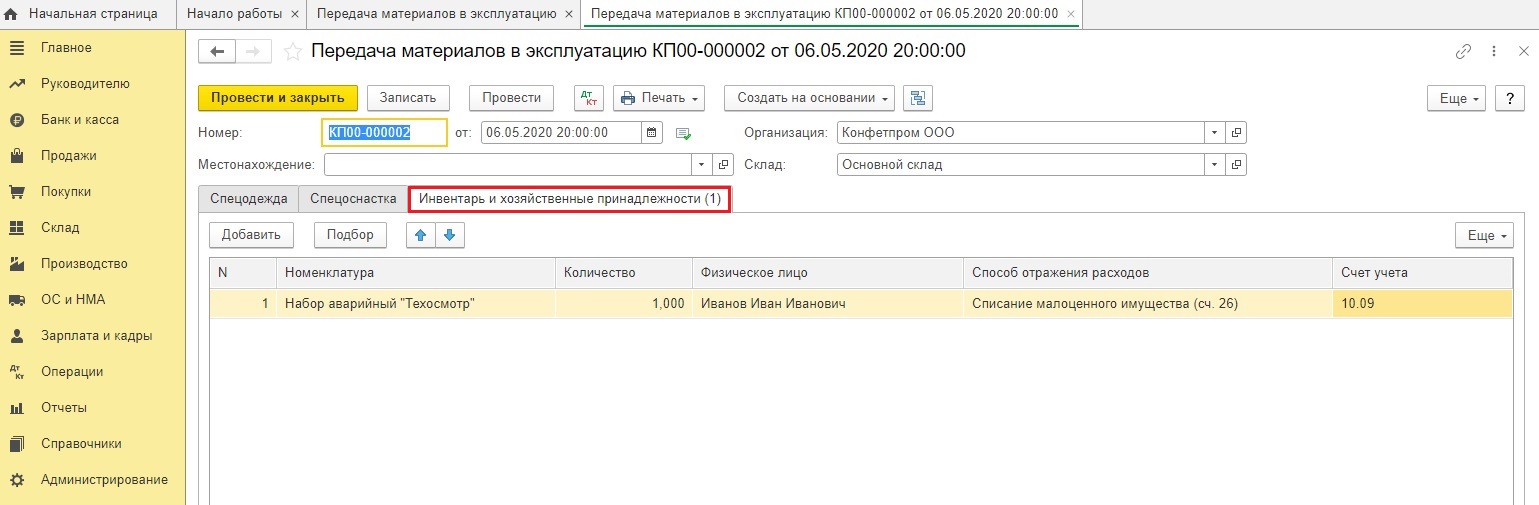Click green document status icon beside date
The image size is (1539, 505).
684,133
